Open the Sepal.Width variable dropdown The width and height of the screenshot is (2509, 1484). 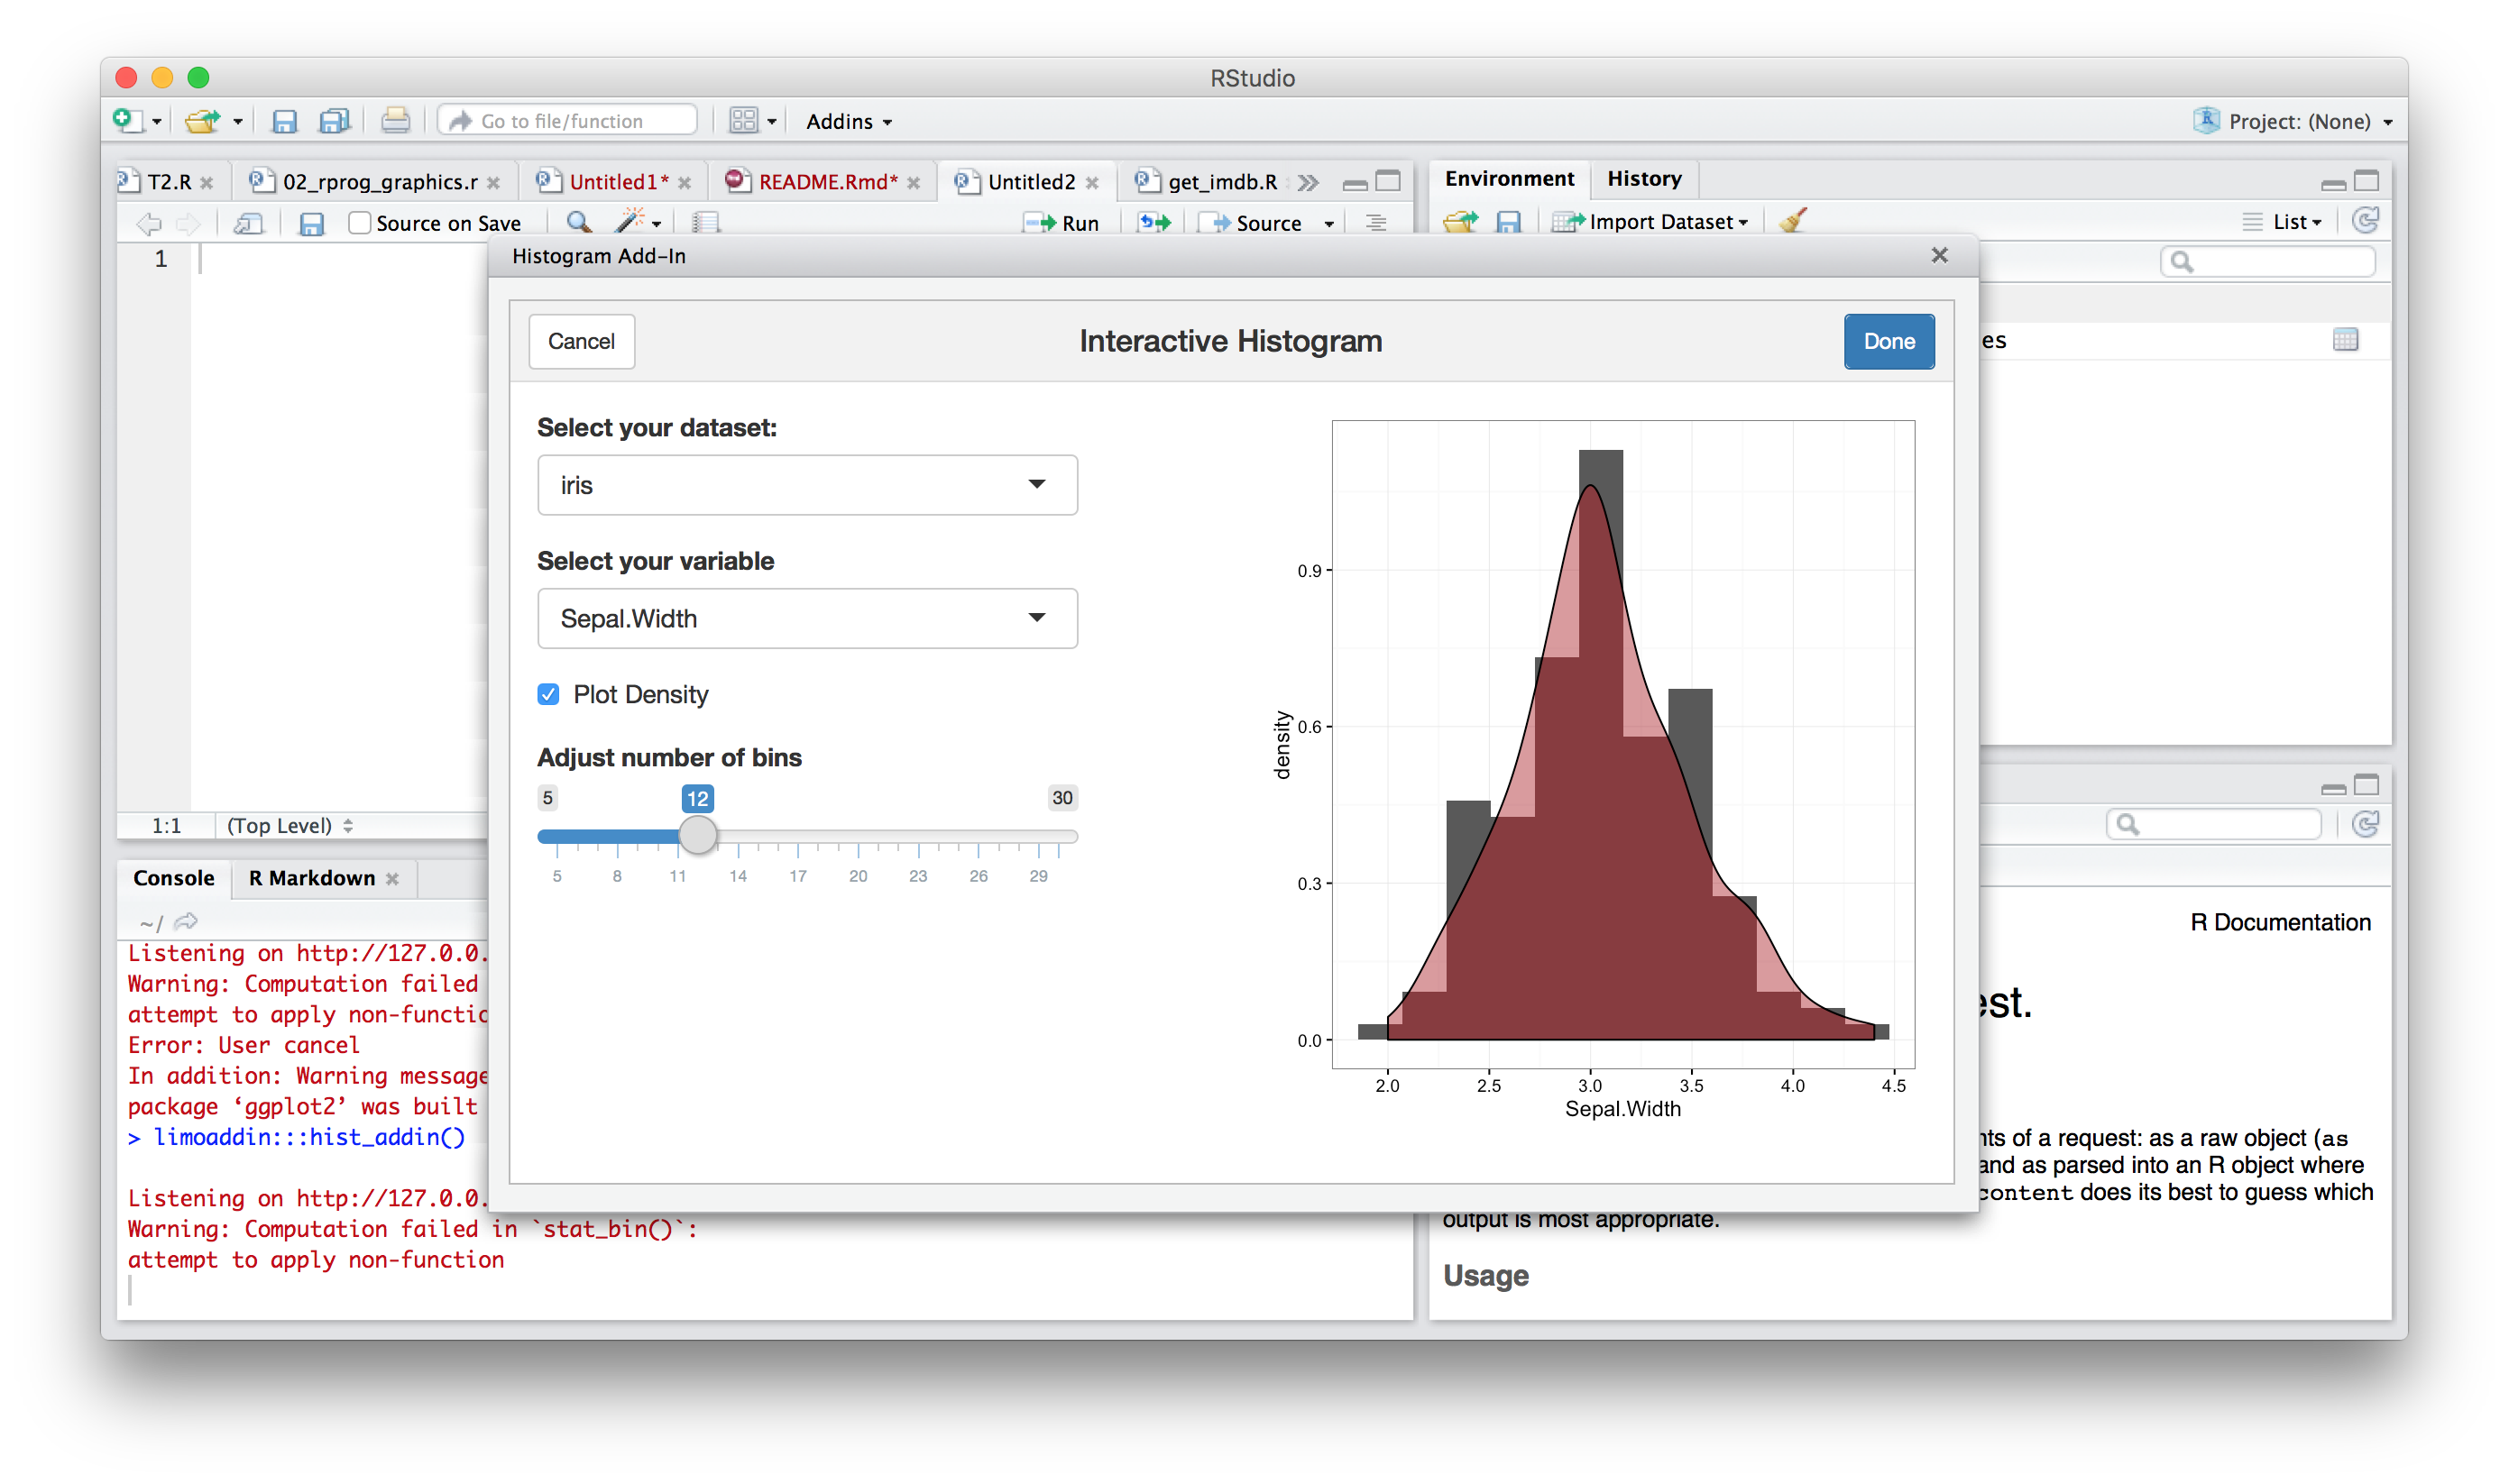807,618
